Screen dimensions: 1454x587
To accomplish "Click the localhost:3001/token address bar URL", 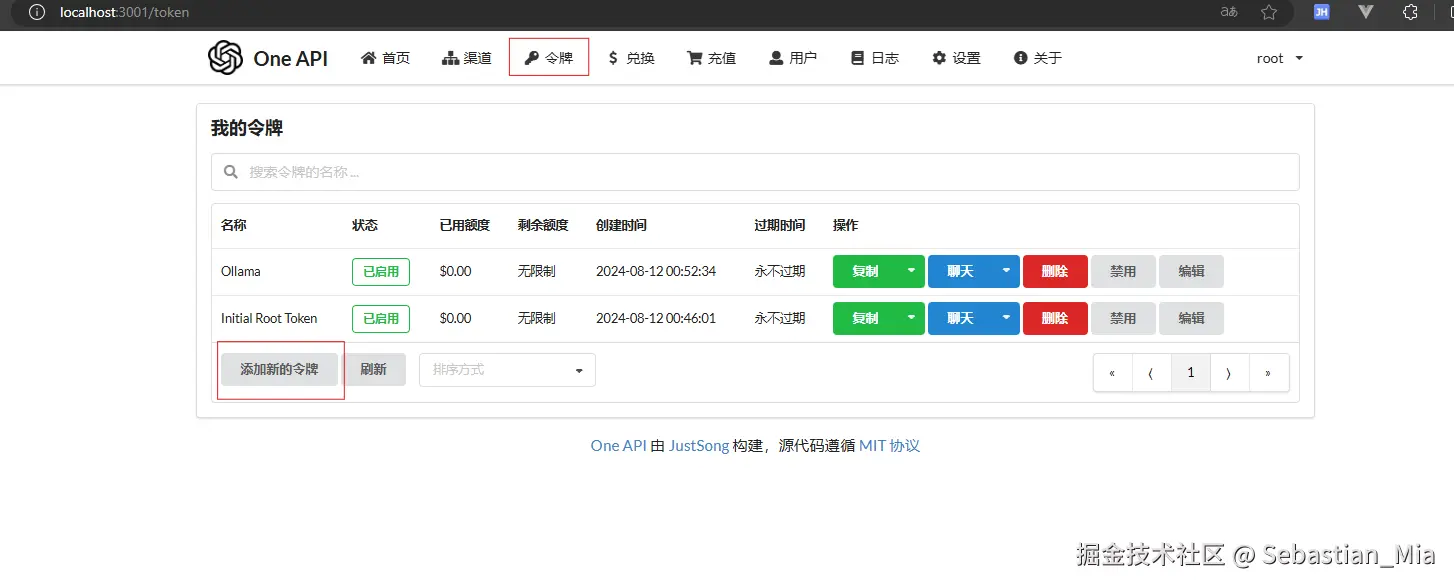I will [x=124, y=13].
